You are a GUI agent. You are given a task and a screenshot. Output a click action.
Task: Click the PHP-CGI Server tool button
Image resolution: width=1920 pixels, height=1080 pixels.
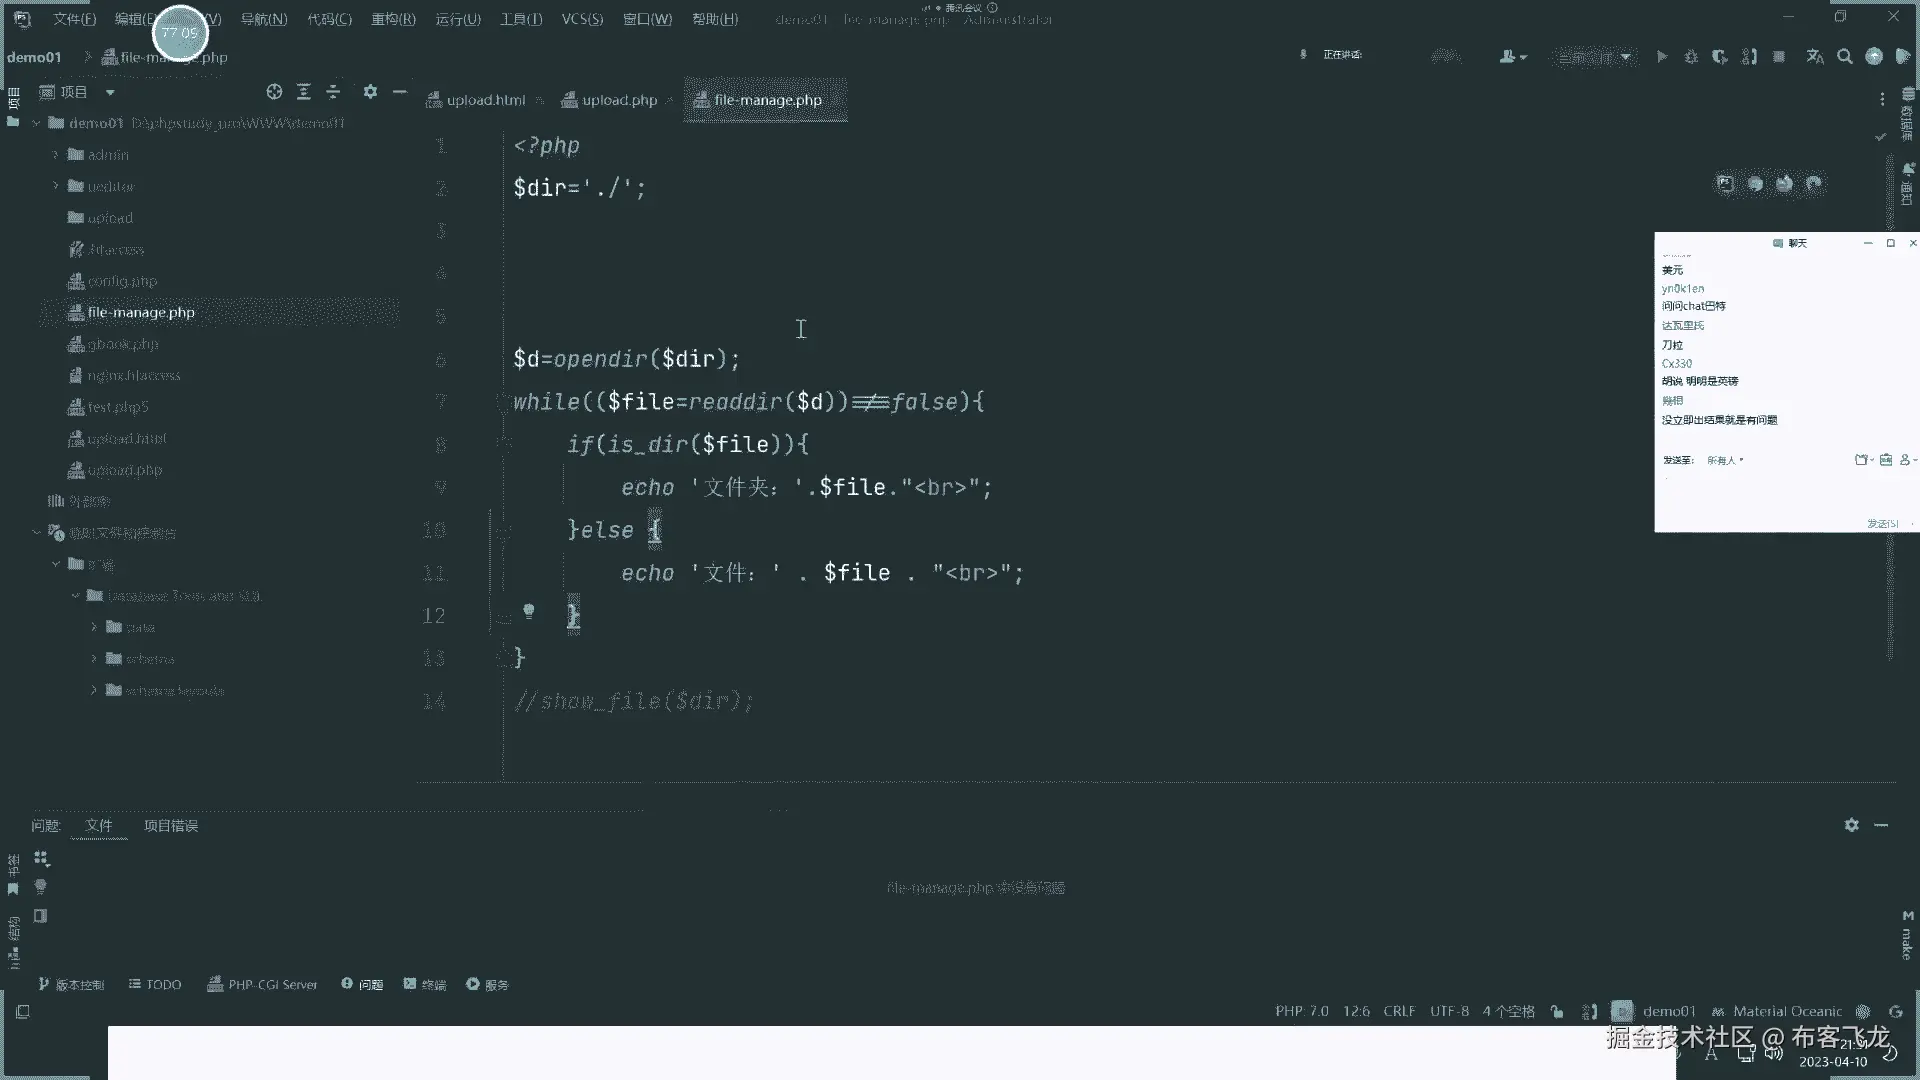click(262, 985)
